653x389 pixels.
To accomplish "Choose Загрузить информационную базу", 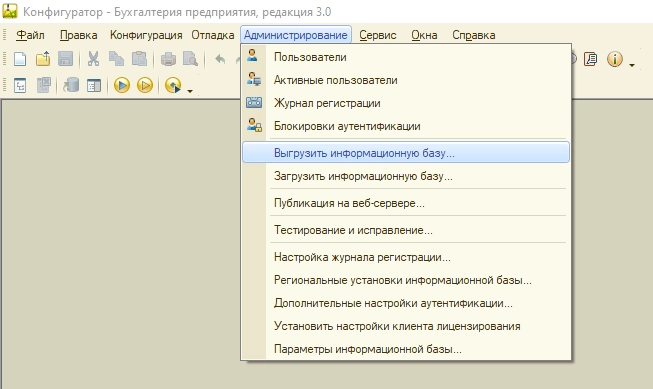I will click(406, 176).
